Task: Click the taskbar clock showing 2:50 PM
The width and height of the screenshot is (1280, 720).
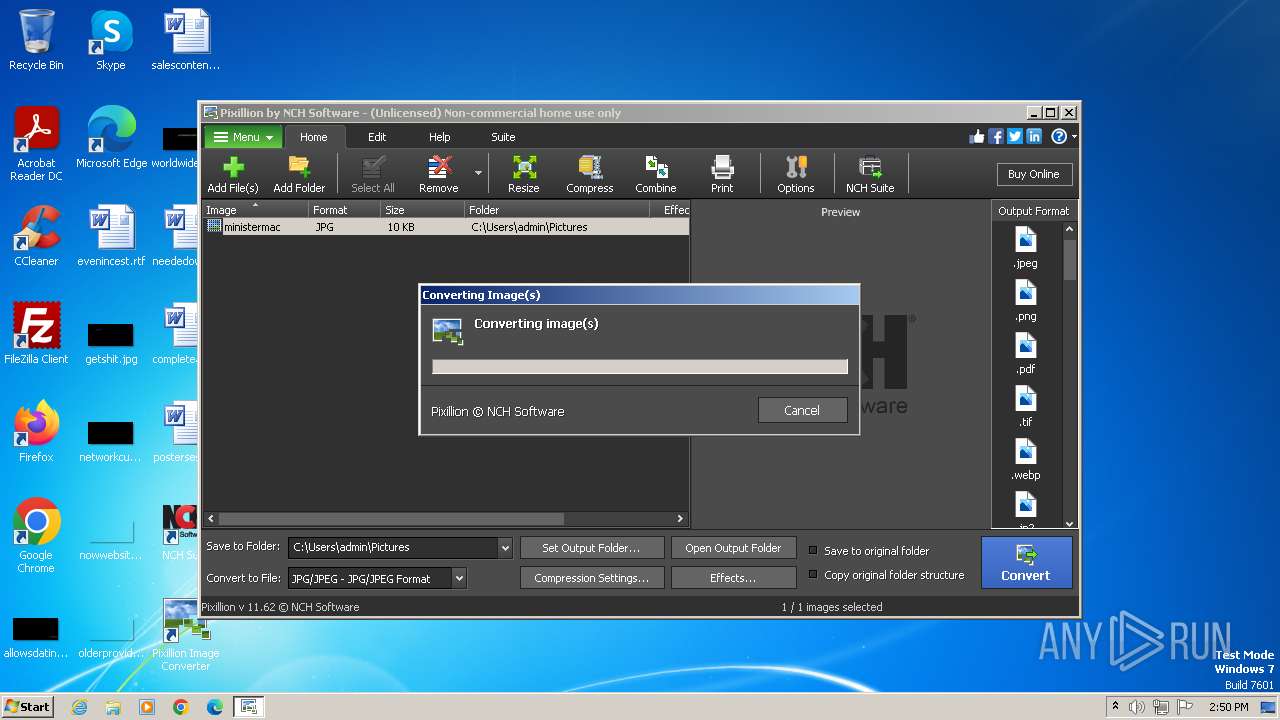Action: pos(1228,707)
